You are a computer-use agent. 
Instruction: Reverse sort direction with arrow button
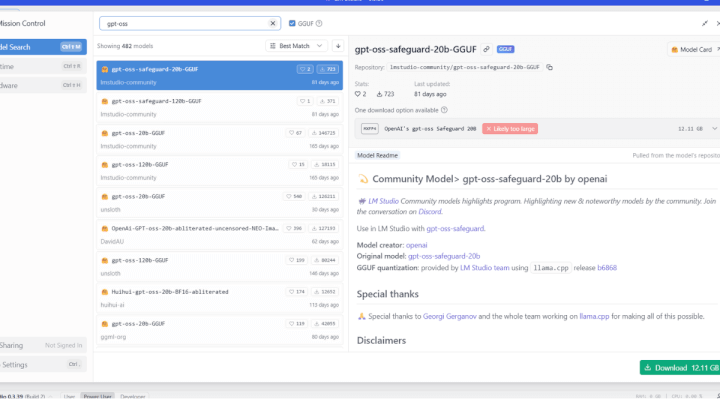click(338, 46)
